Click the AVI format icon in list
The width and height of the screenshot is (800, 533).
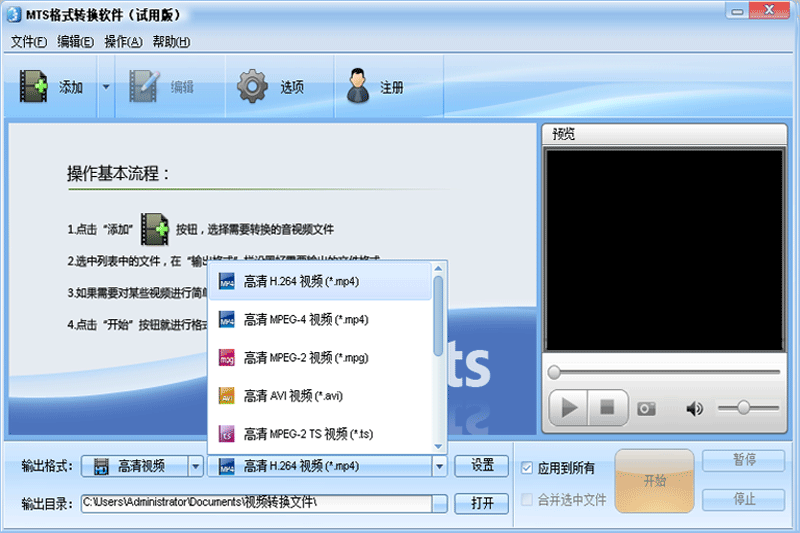point(227,396)
